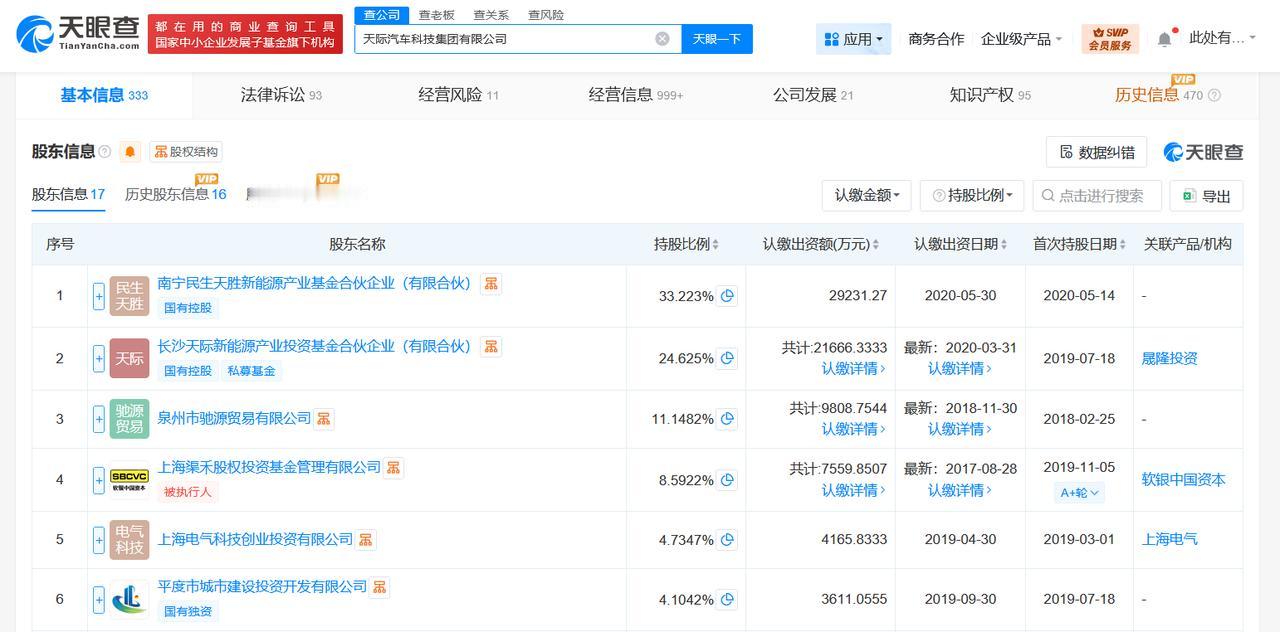Viewport: 1280px width, 632px height.
Task: Click equity structure icon after 上海渠禾股权
Action: click(393, 468)
